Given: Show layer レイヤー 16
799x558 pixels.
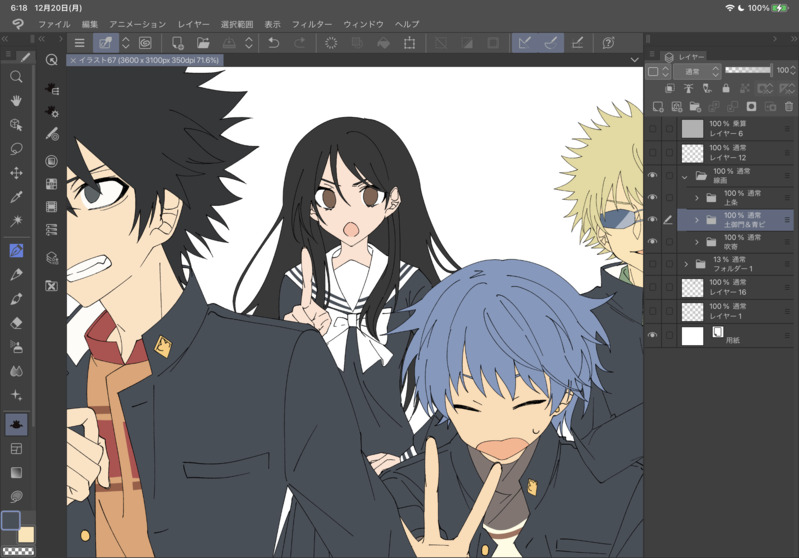Looking at the screenshot, I should (652, 287).
